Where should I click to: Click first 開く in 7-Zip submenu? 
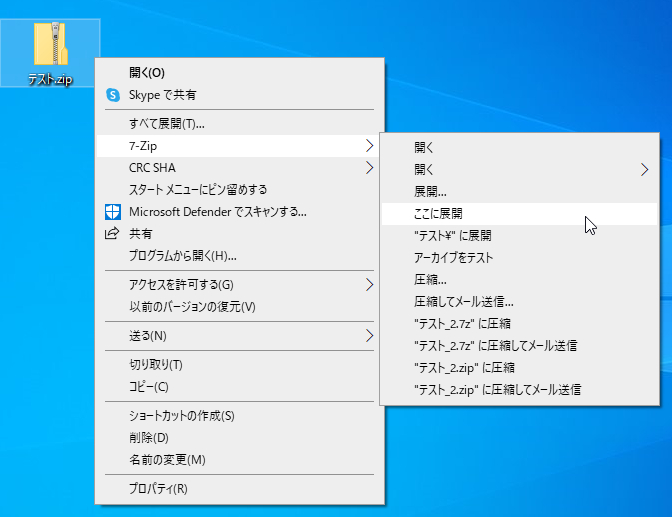519,147
